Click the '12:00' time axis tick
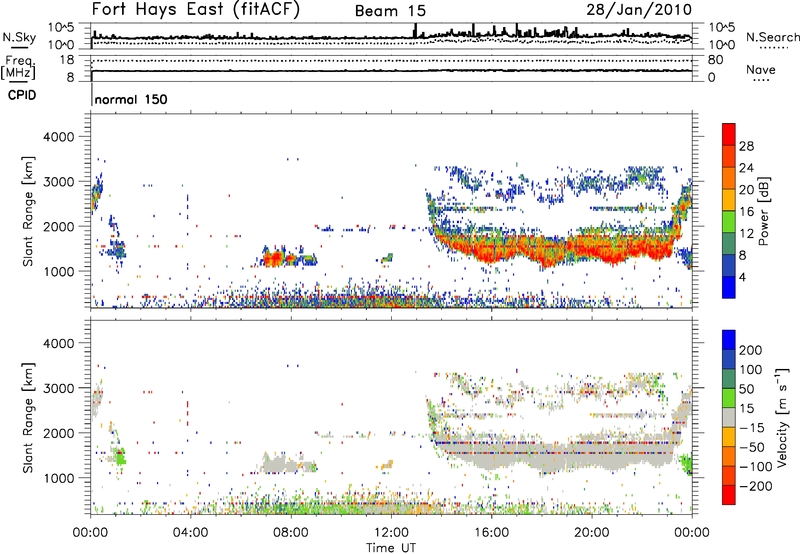 click(391, 533)
